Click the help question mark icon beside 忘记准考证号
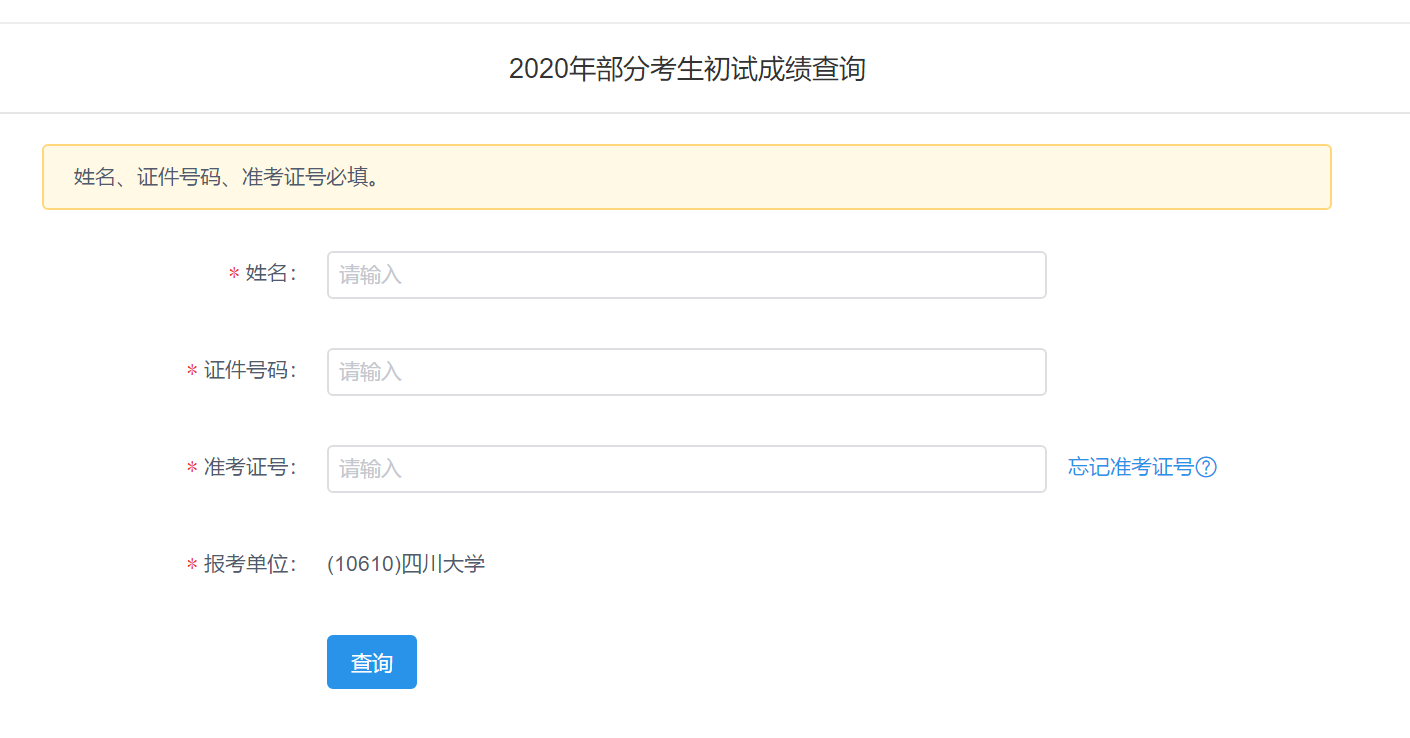The width and height of the screenshot is (1410, 738). click(1206, 467)
